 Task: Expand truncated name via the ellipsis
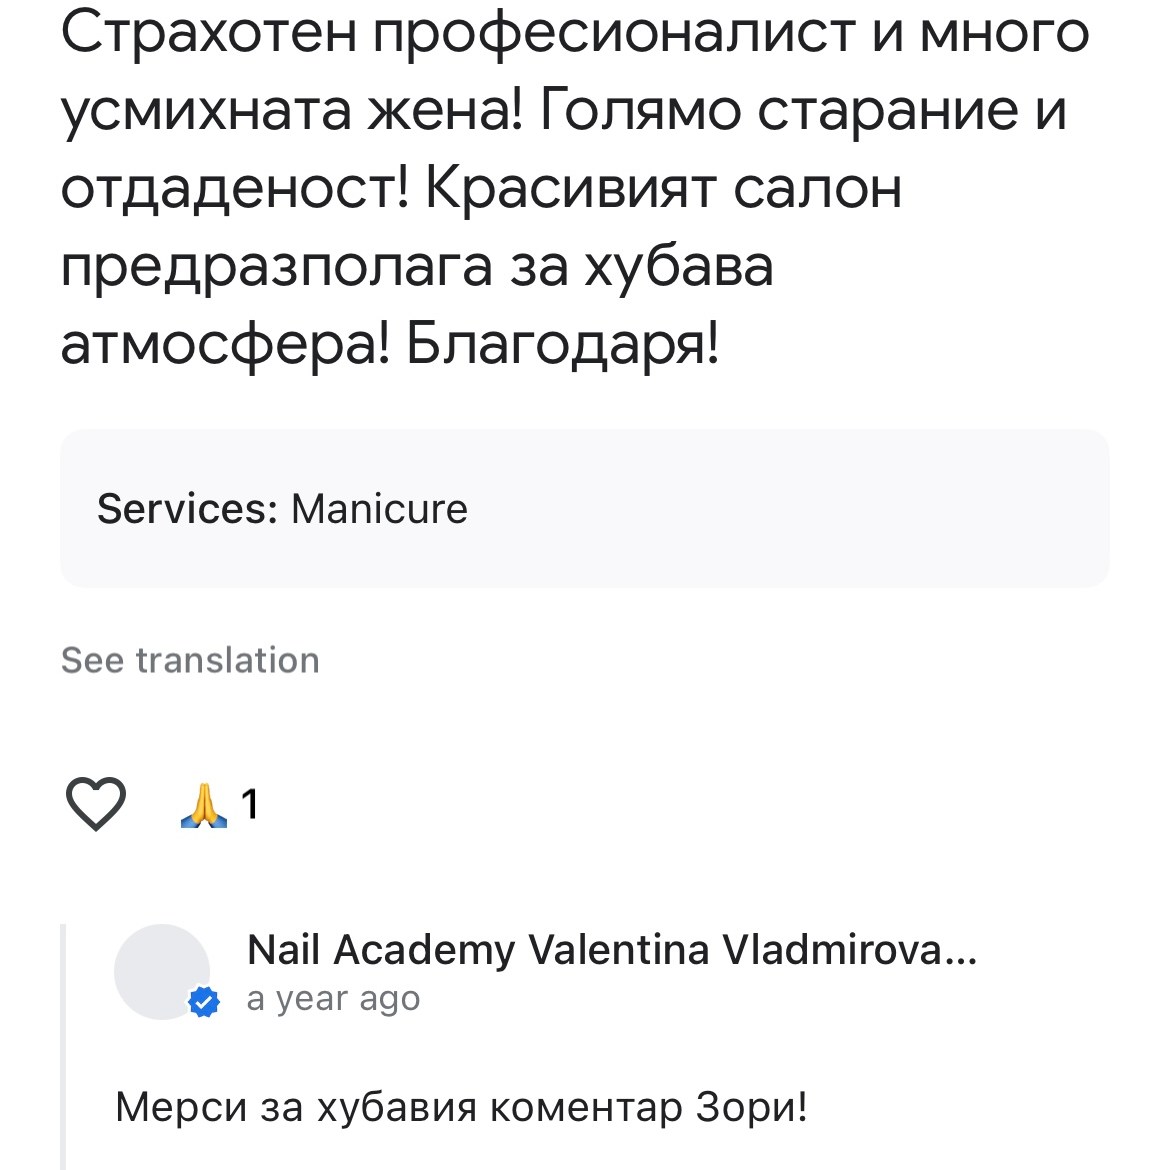(x=962, y=950)
